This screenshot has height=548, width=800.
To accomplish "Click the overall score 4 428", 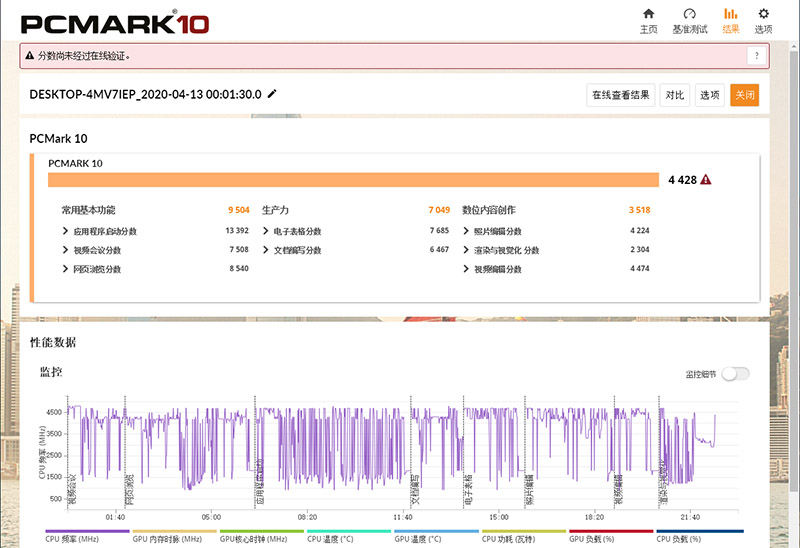I will (682, 180).
